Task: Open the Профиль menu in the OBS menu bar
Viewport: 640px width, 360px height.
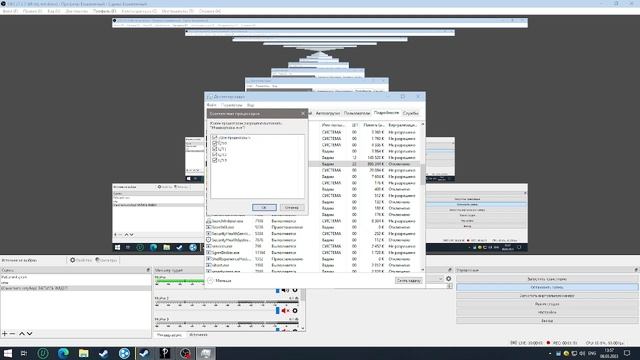Action: pyautogui.click(x=104, y=11)
